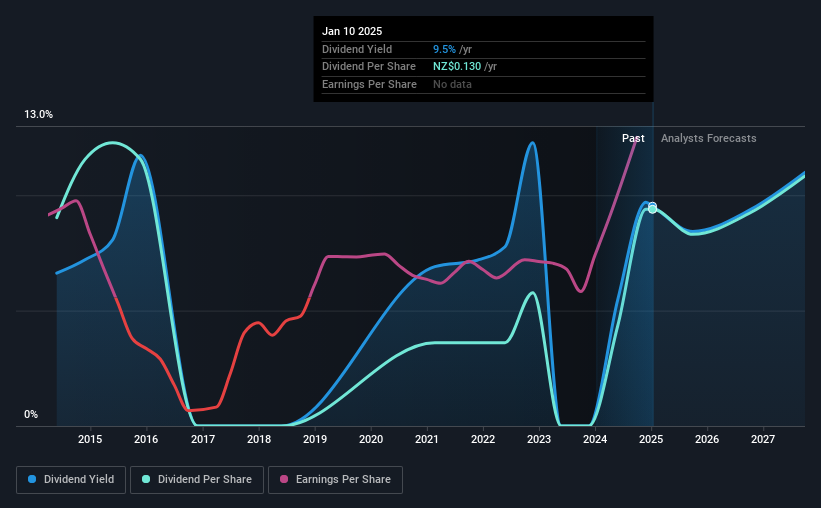Click the 9.5% dividend yield value
This screenshot has height=508, width=821.
[x=444, y=49]
